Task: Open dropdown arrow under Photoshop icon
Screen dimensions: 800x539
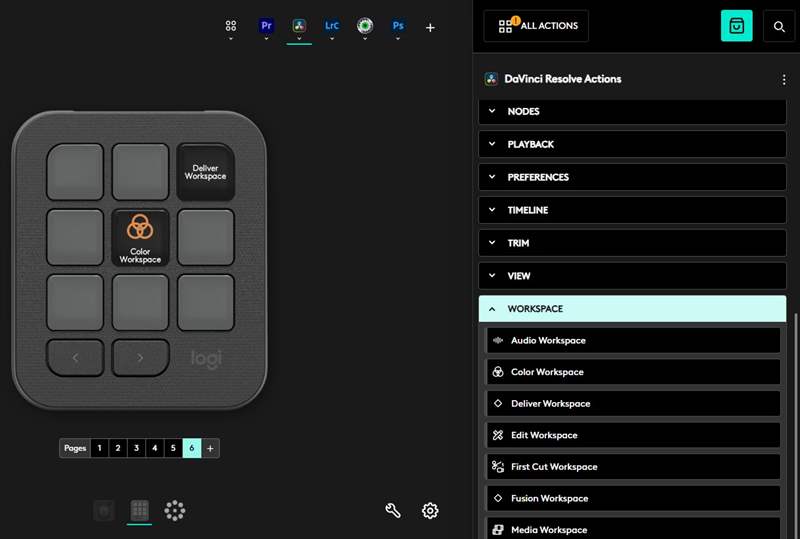Action: point(398,39)
